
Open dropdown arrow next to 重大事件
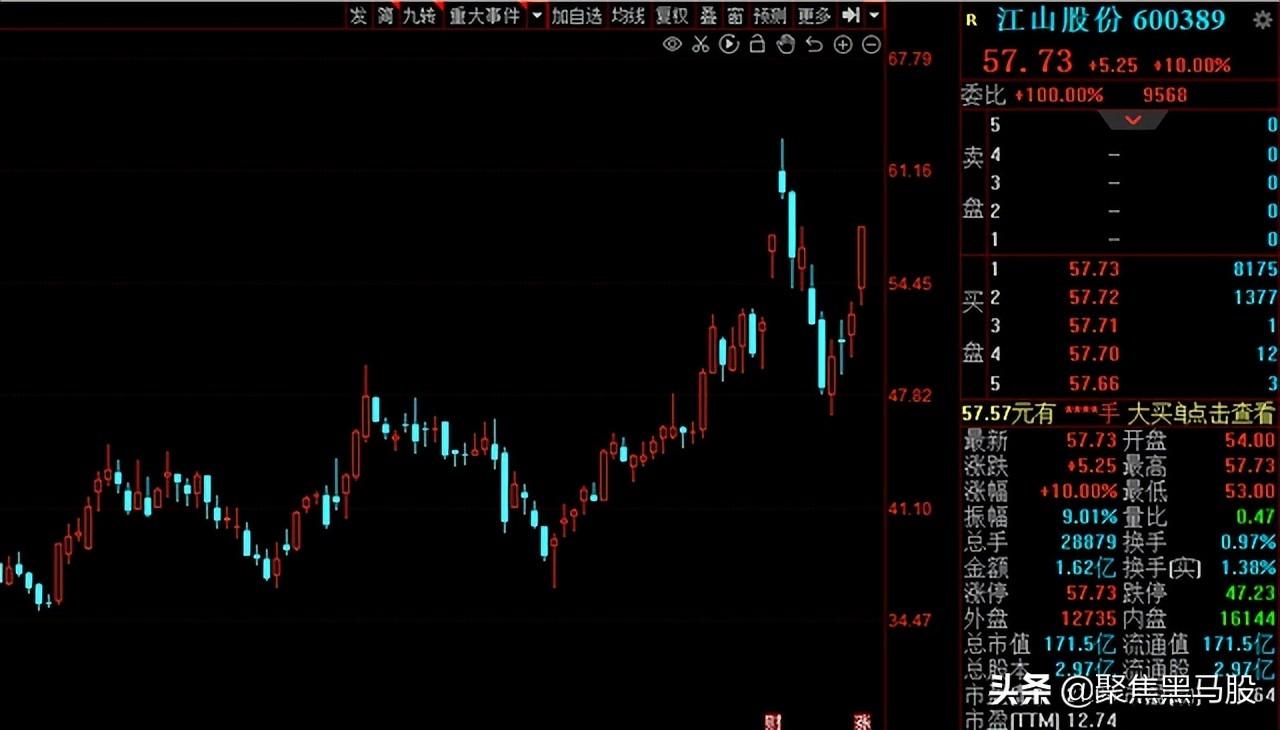coord(536,15)
